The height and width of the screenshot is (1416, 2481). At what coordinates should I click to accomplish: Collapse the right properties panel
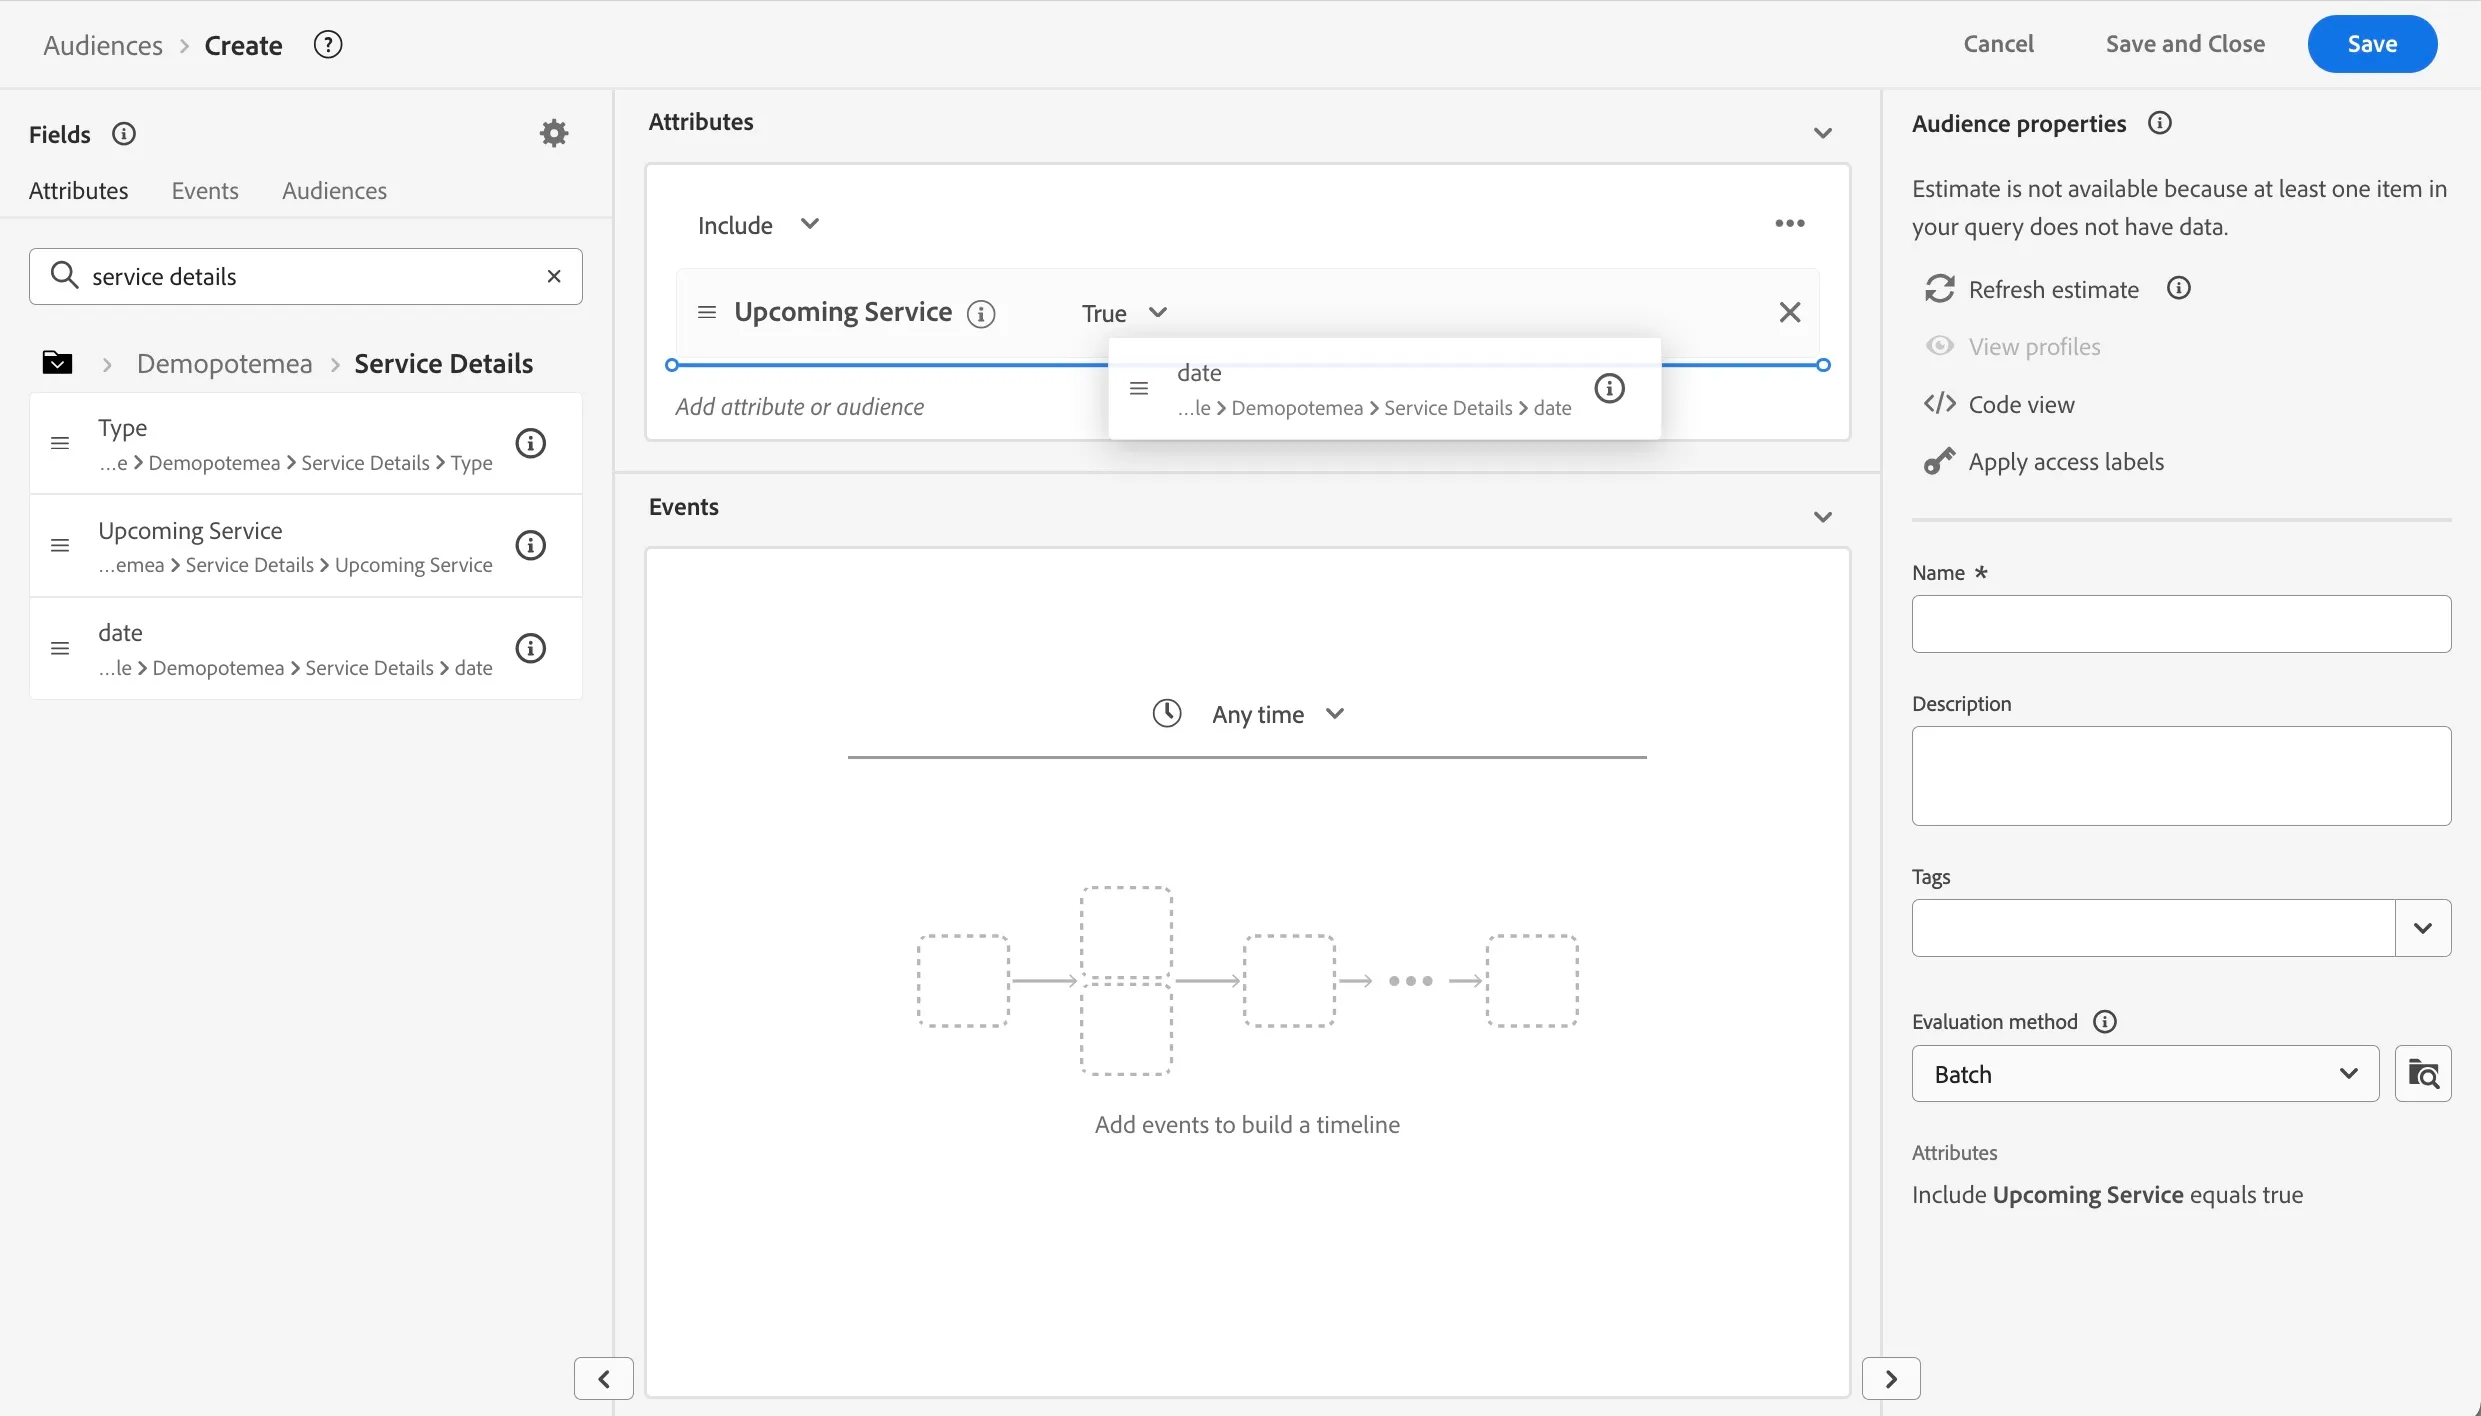click(x=1891, y=1379)
